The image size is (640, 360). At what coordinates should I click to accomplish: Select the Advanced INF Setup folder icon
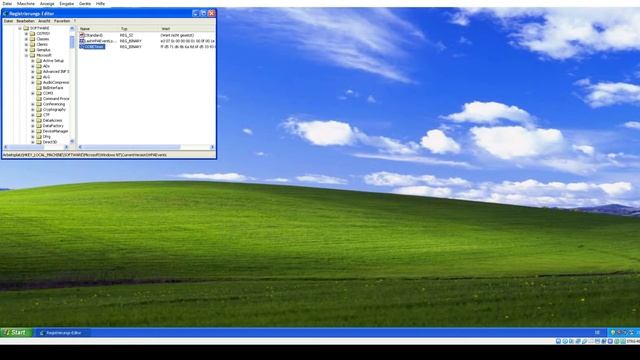tap(39, 71)
